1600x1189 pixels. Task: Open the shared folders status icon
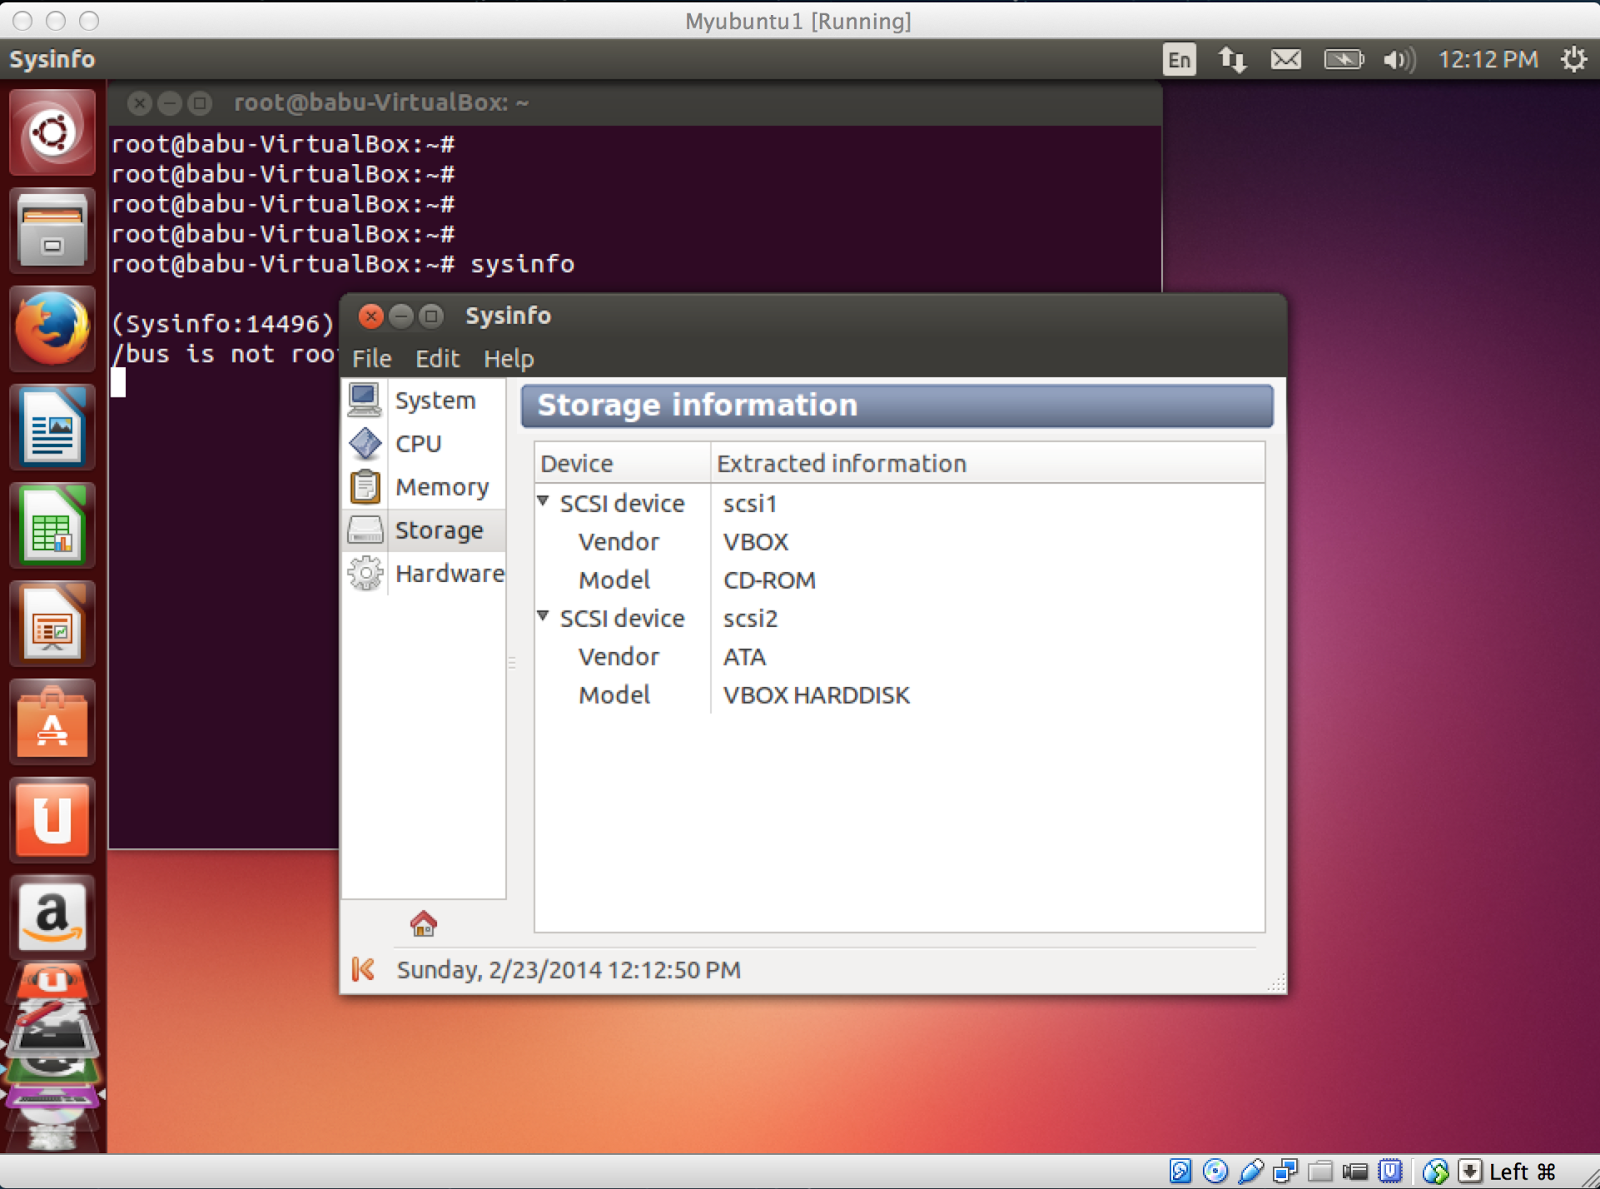(x=1318, y=1171)
